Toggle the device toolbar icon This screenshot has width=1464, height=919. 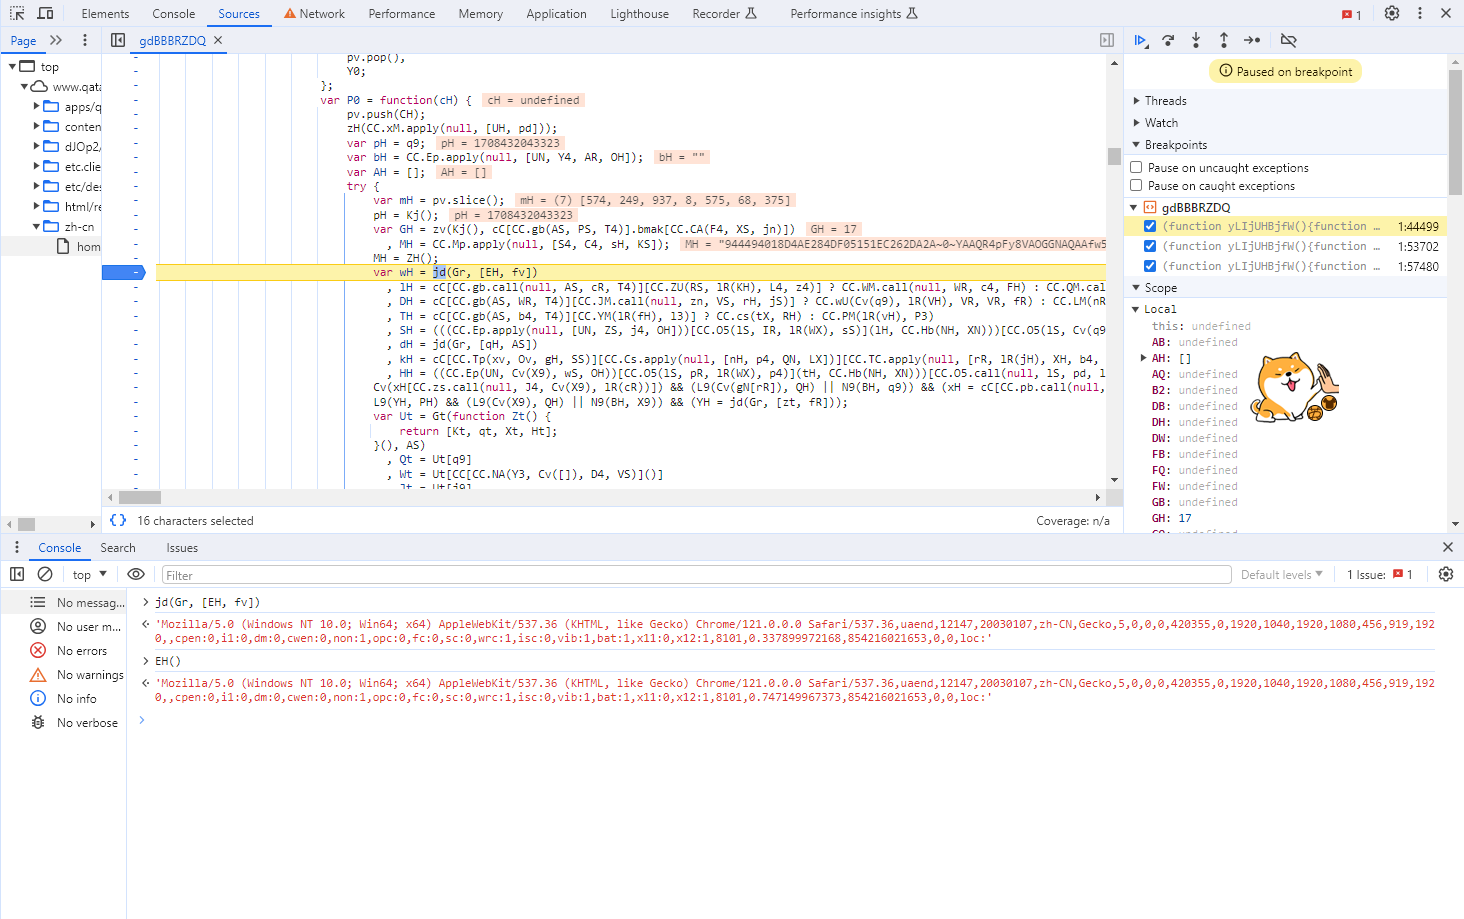pyautogui.click(x=45, y=13)
